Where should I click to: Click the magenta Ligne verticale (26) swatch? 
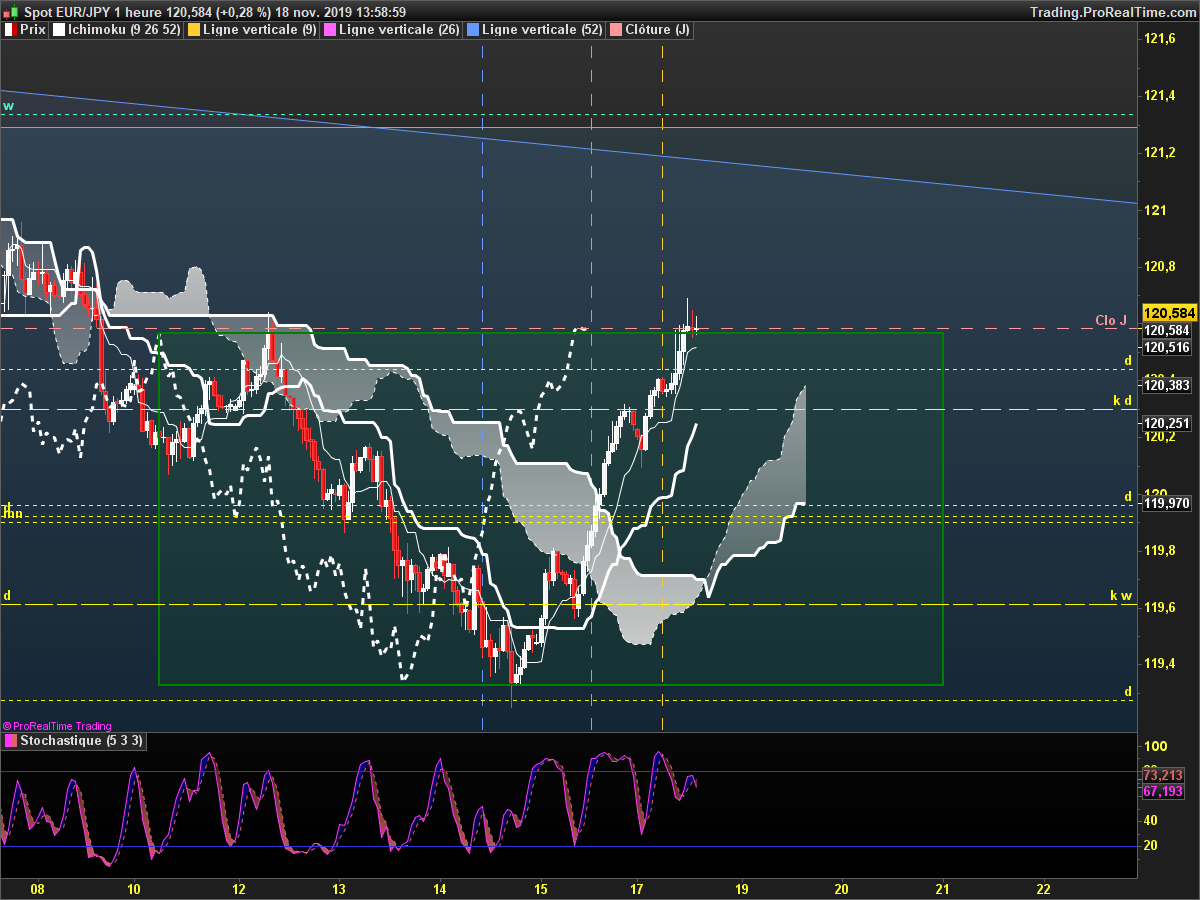[x=330, y=30]
